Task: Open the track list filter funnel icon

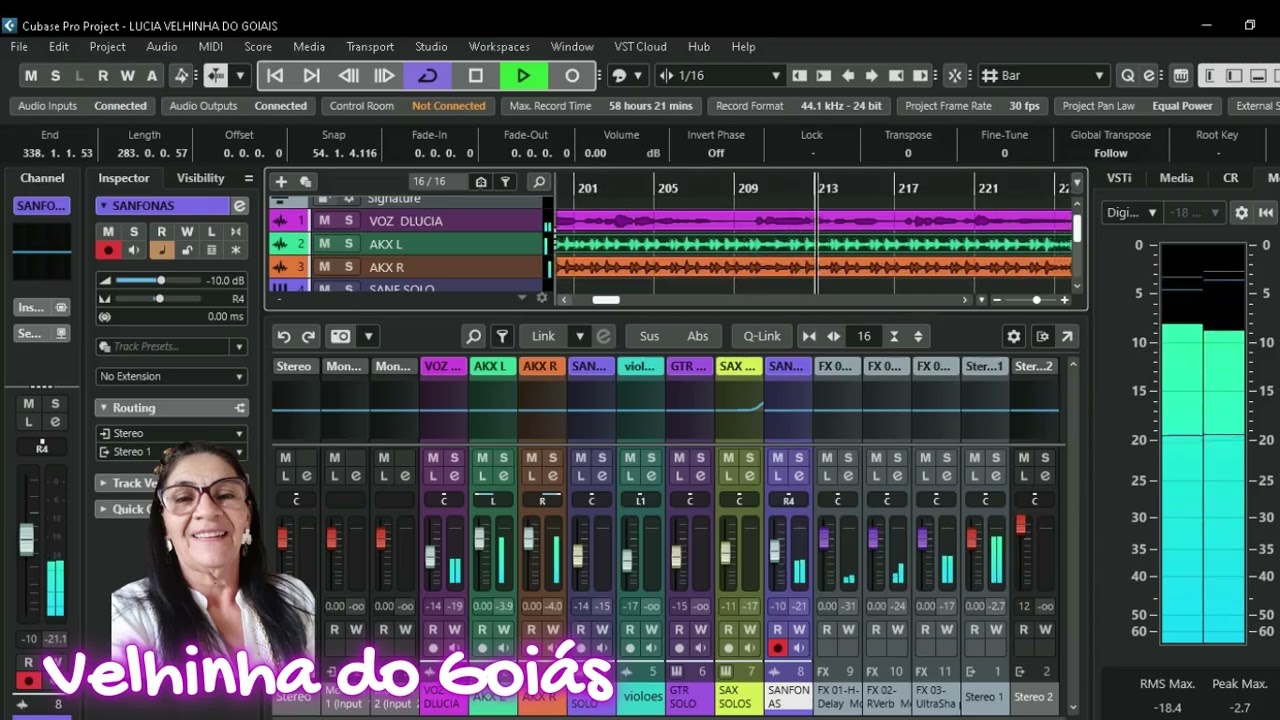Action: pyautogui.click(x=506, y=182)
